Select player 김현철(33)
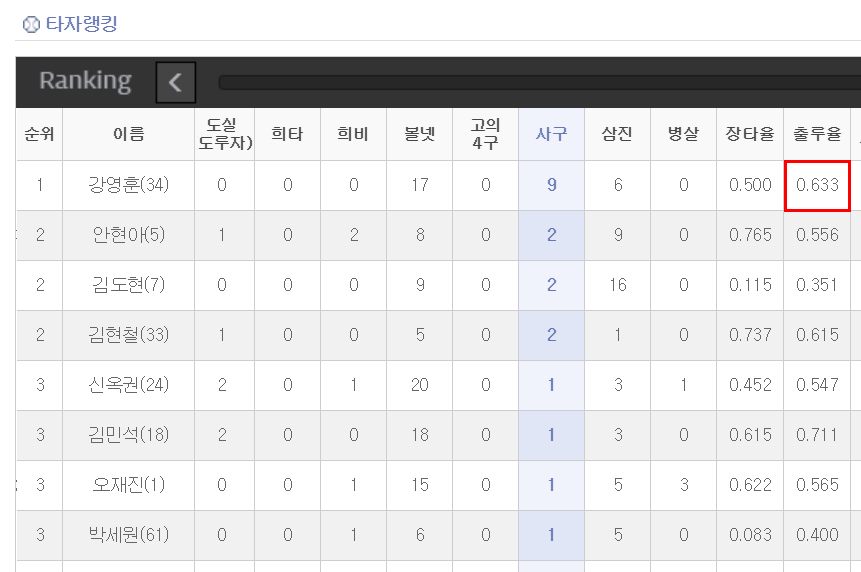 tap(128, 335)
